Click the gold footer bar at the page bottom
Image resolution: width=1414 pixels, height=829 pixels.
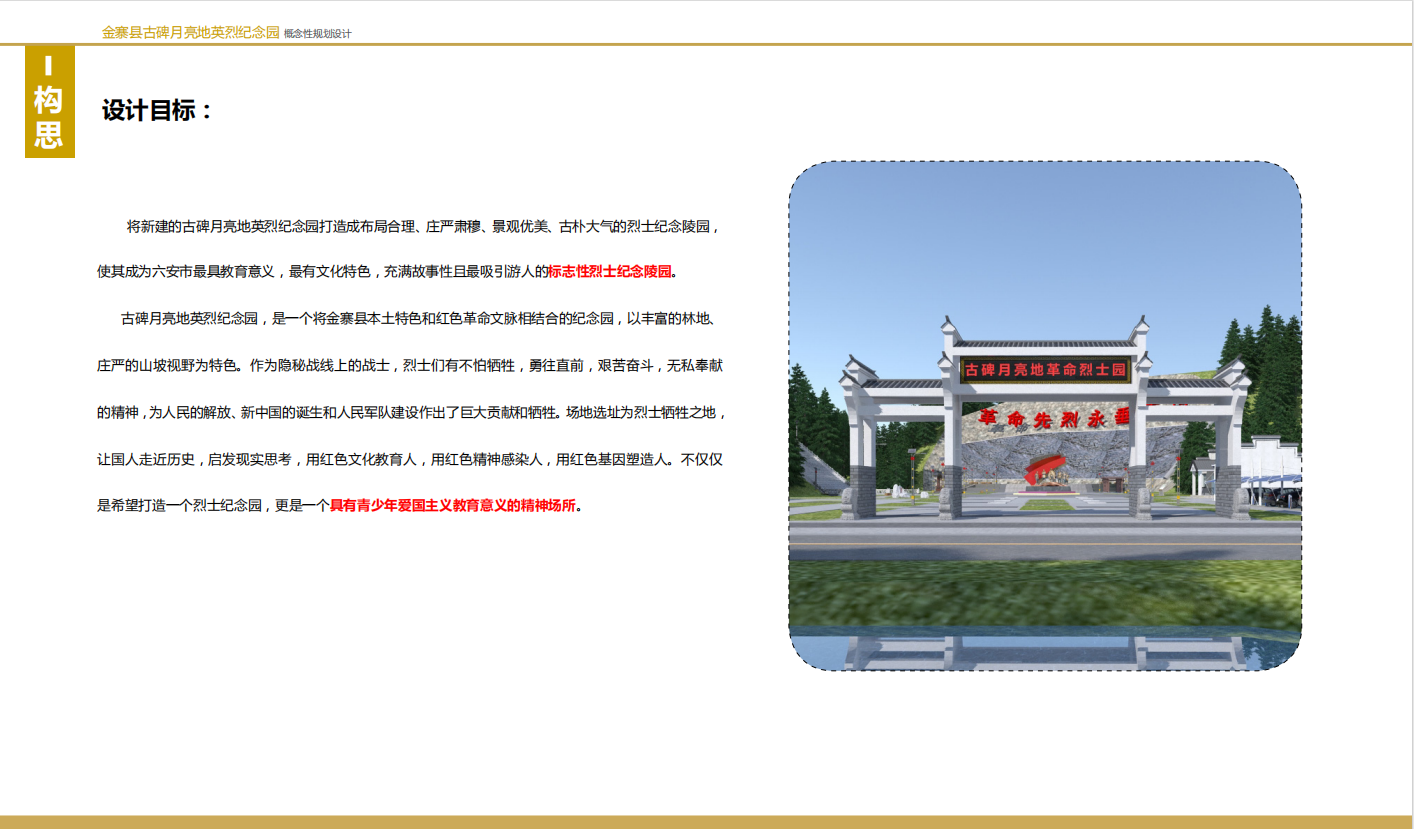point(706,822)
